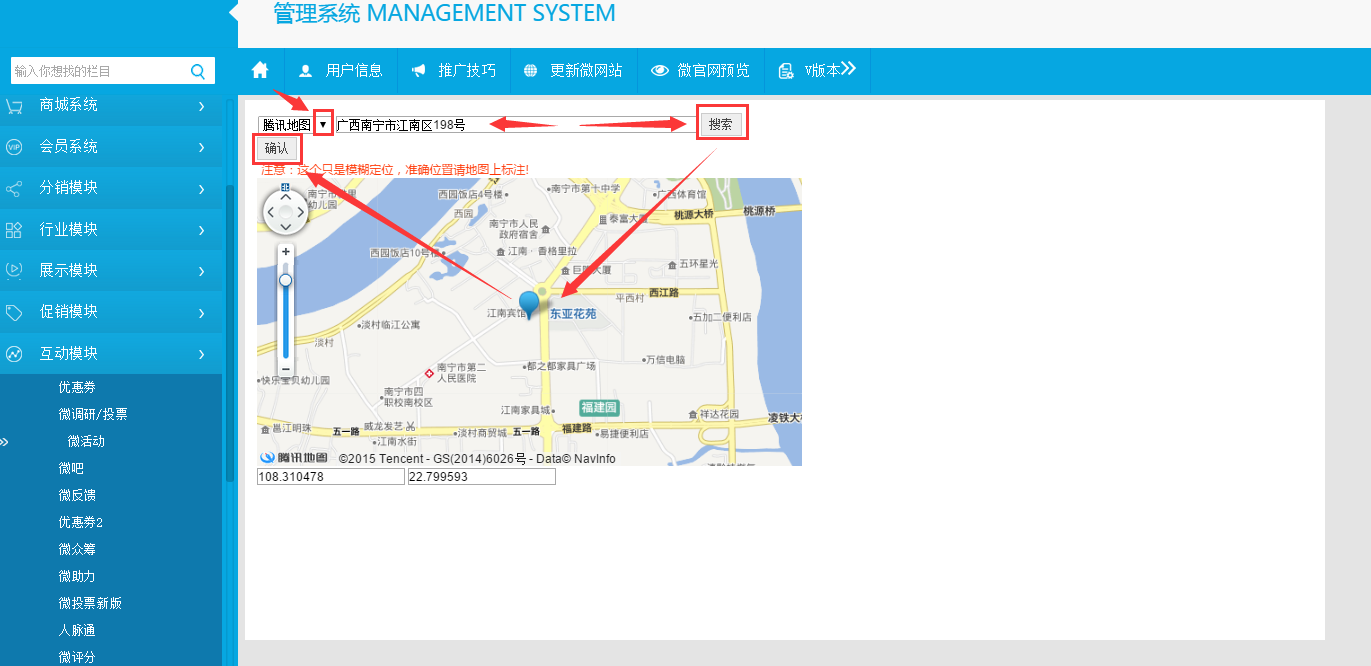Screen dimensions: 1371x666
Task: Click the magnifier icon in the sidebar search
Action: pyautogui.click(x=198, y=71)
